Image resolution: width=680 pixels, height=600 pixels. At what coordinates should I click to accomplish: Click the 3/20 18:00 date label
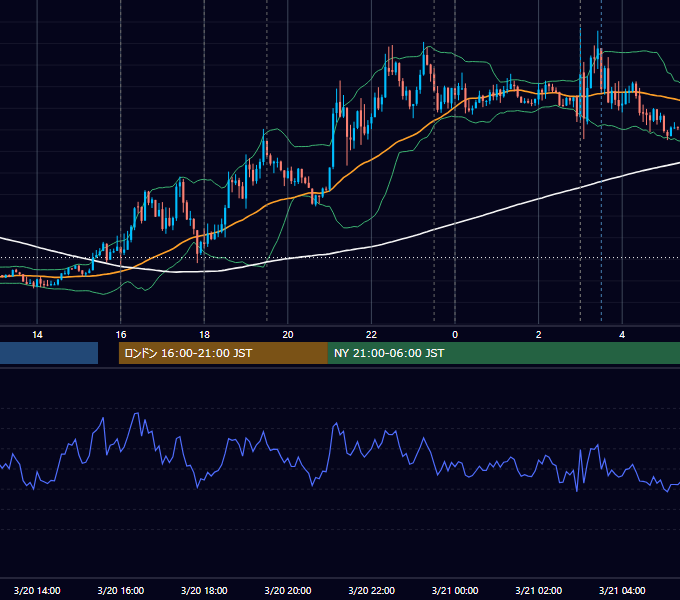click(x=204, y=590)
